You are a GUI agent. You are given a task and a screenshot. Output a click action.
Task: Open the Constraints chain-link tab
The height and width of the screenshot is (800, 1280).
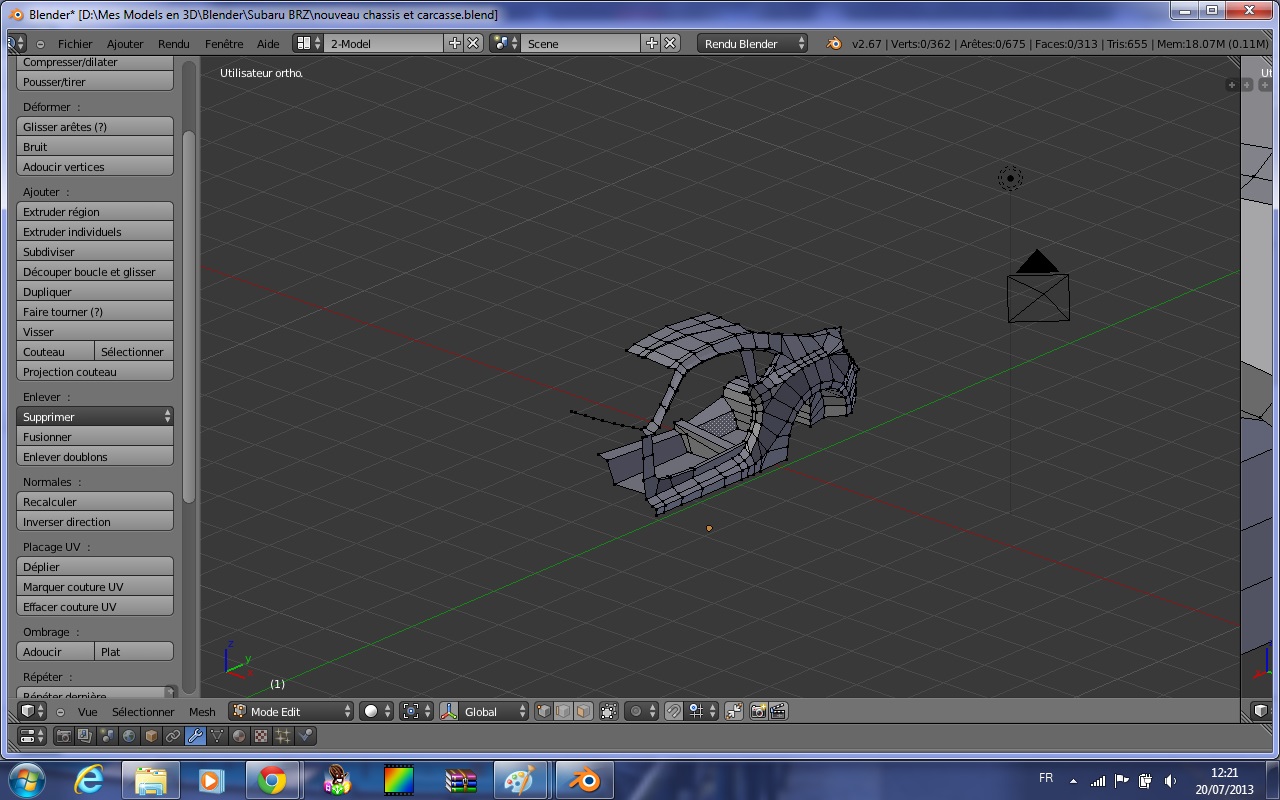click(x=173, y=736)
